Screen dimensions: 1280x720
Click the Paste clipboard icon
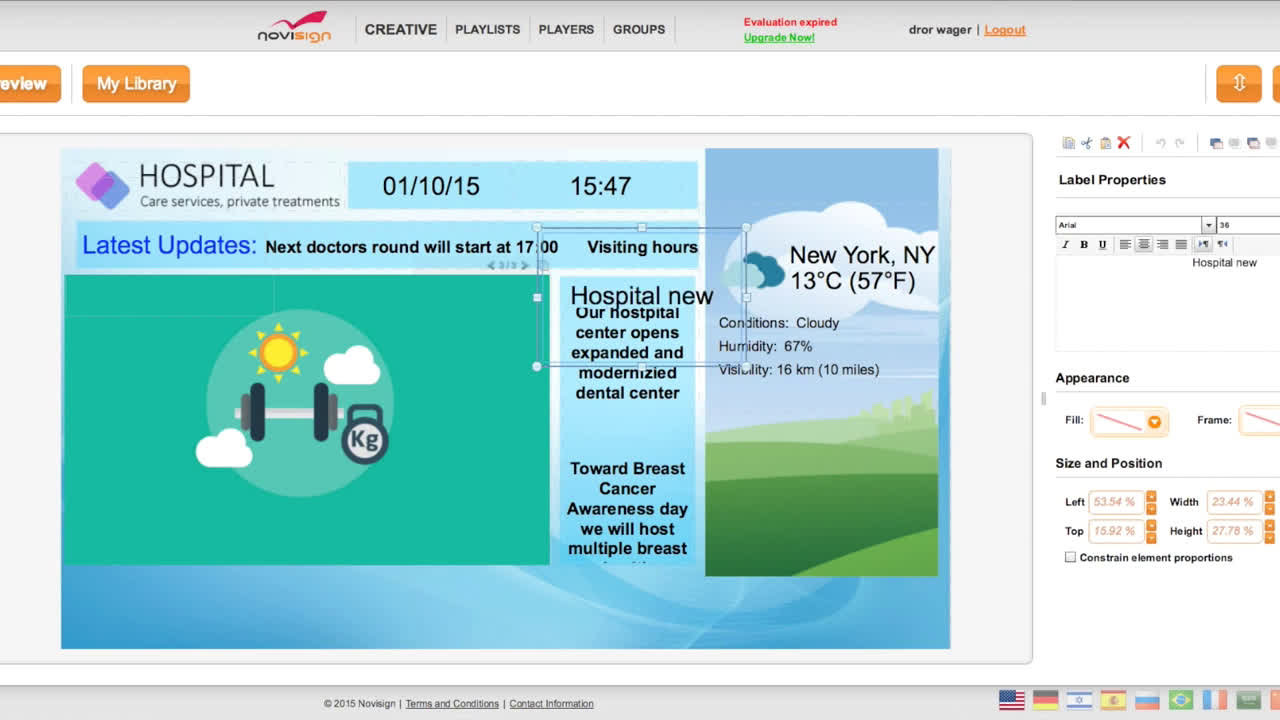(x=1105, y=143)
